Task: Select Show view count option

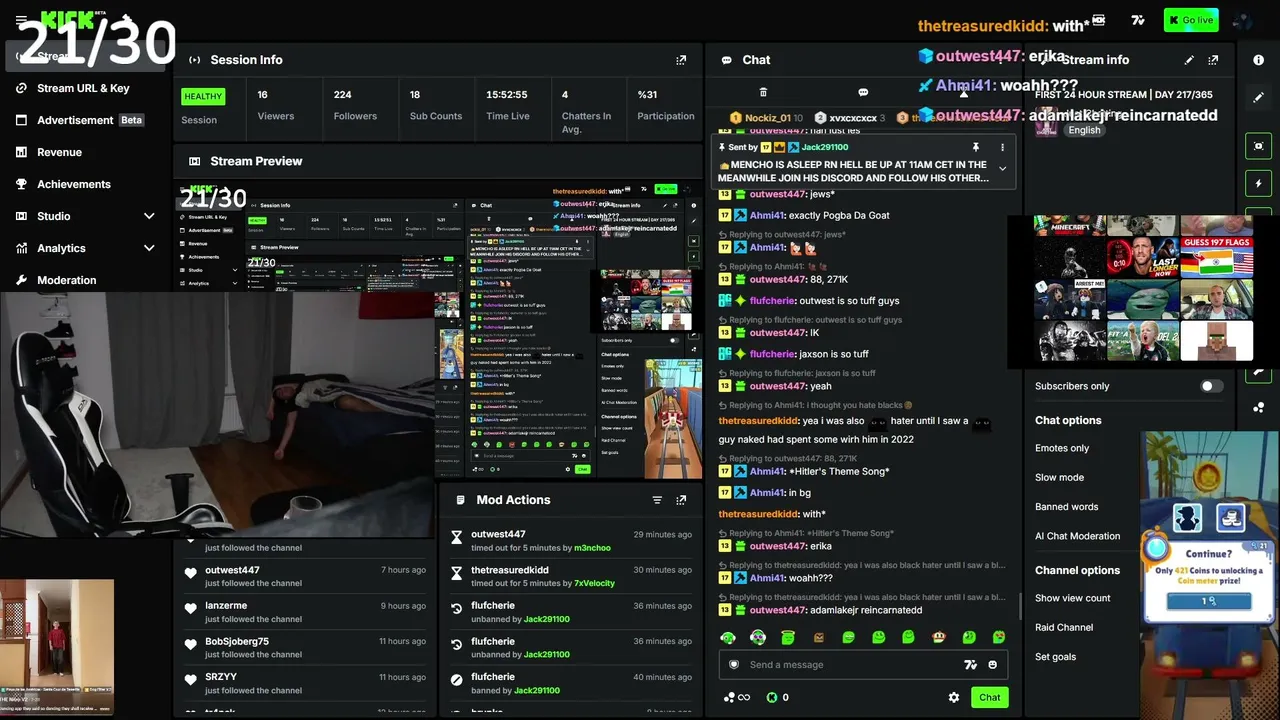Action: pos(1072,598)
